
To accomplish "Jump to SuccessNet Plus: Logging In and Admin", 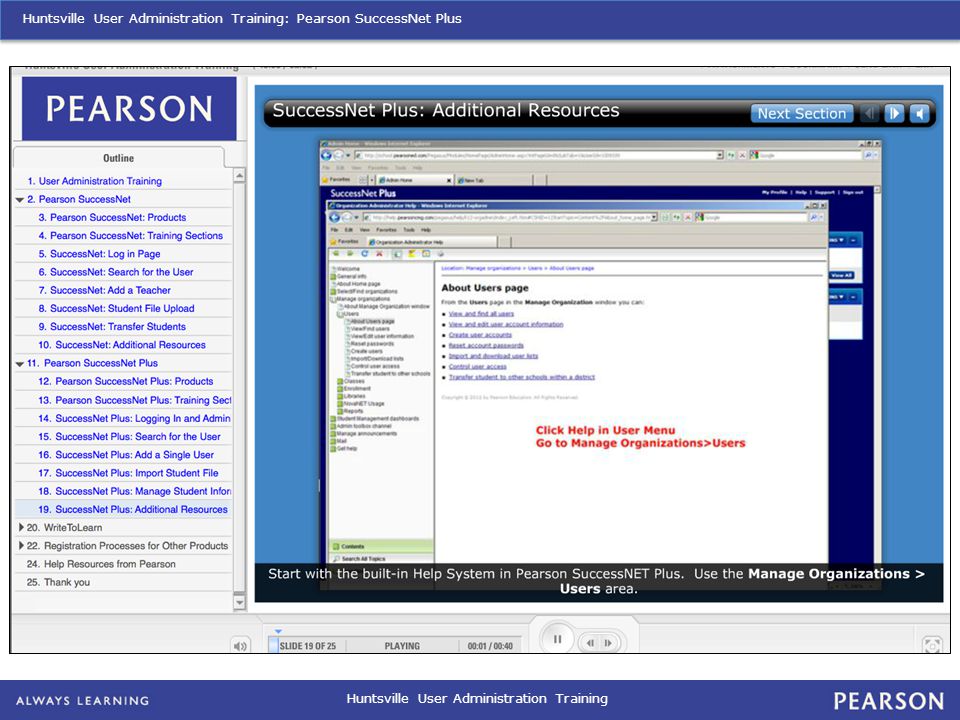I will point(134,419).
